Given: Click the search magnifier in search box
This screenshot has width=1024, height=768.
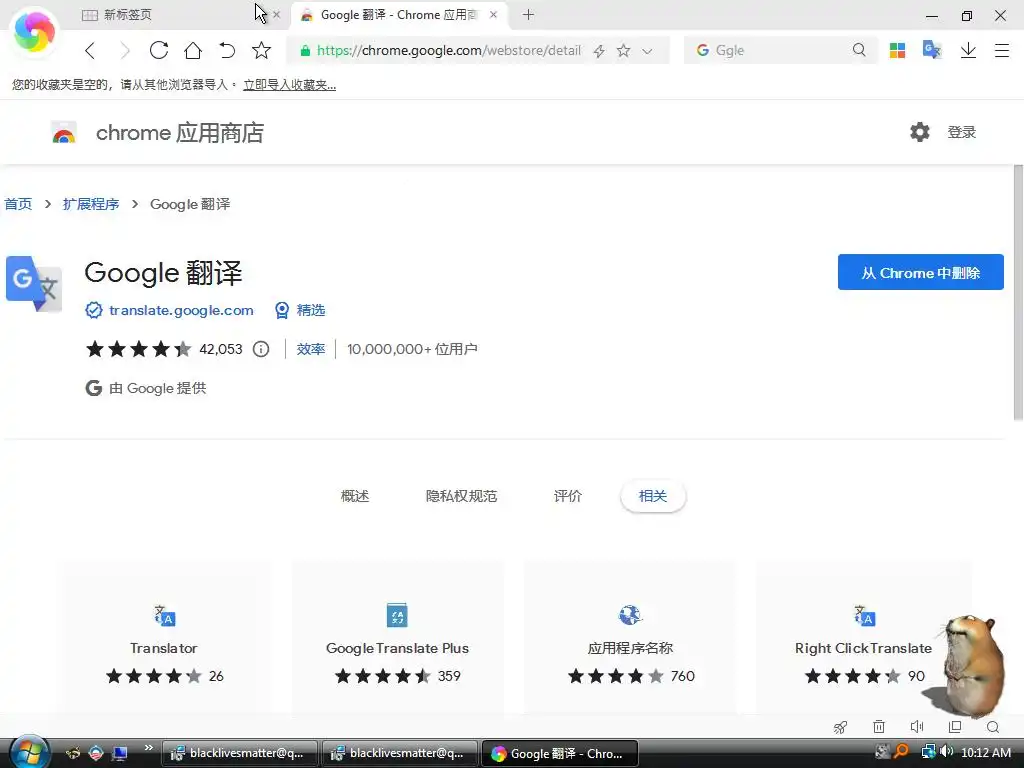Looking at the screenshot, I should [x=859, y=50].
